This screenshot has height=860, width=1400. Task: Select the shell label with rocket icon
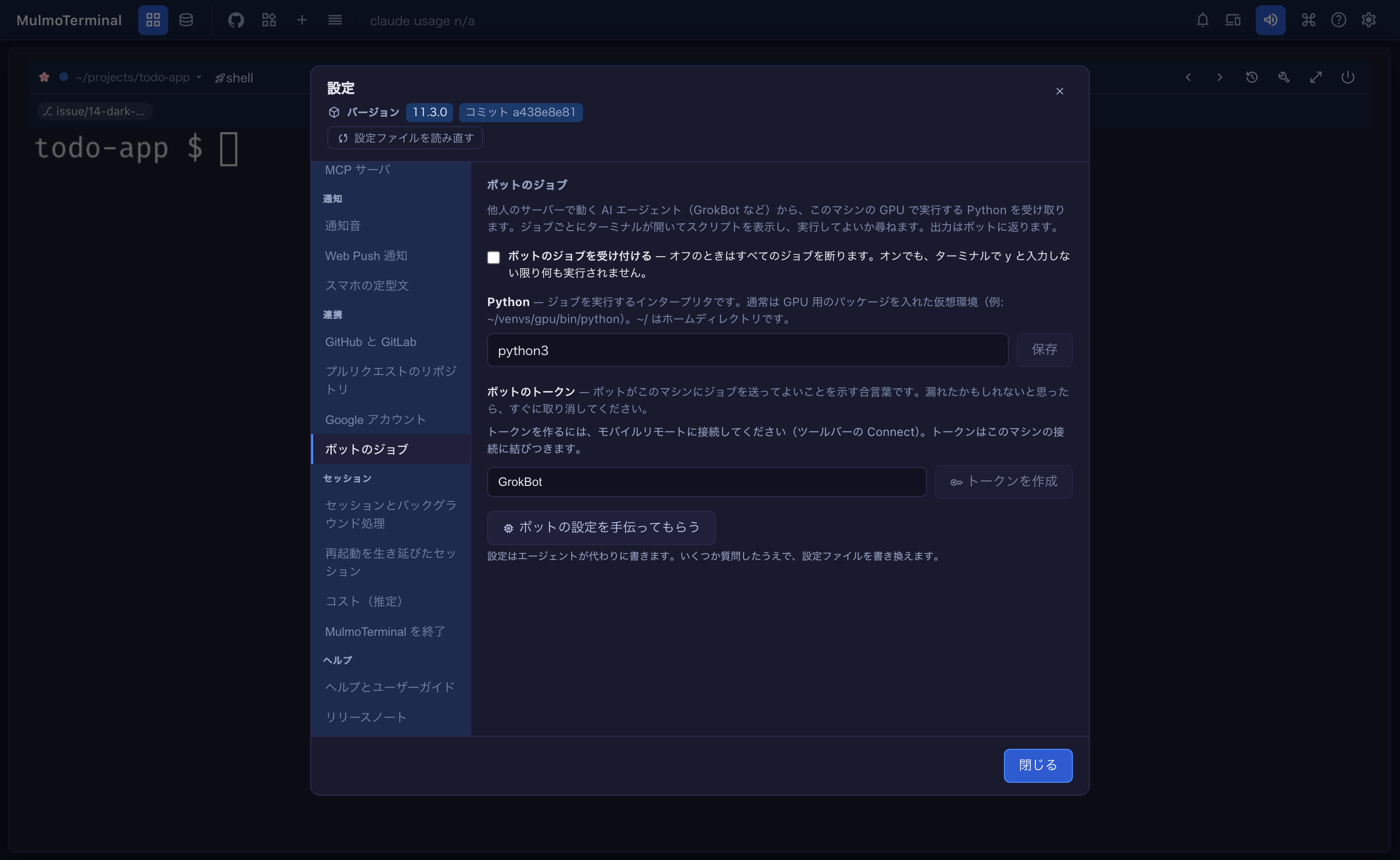(234, 77)
